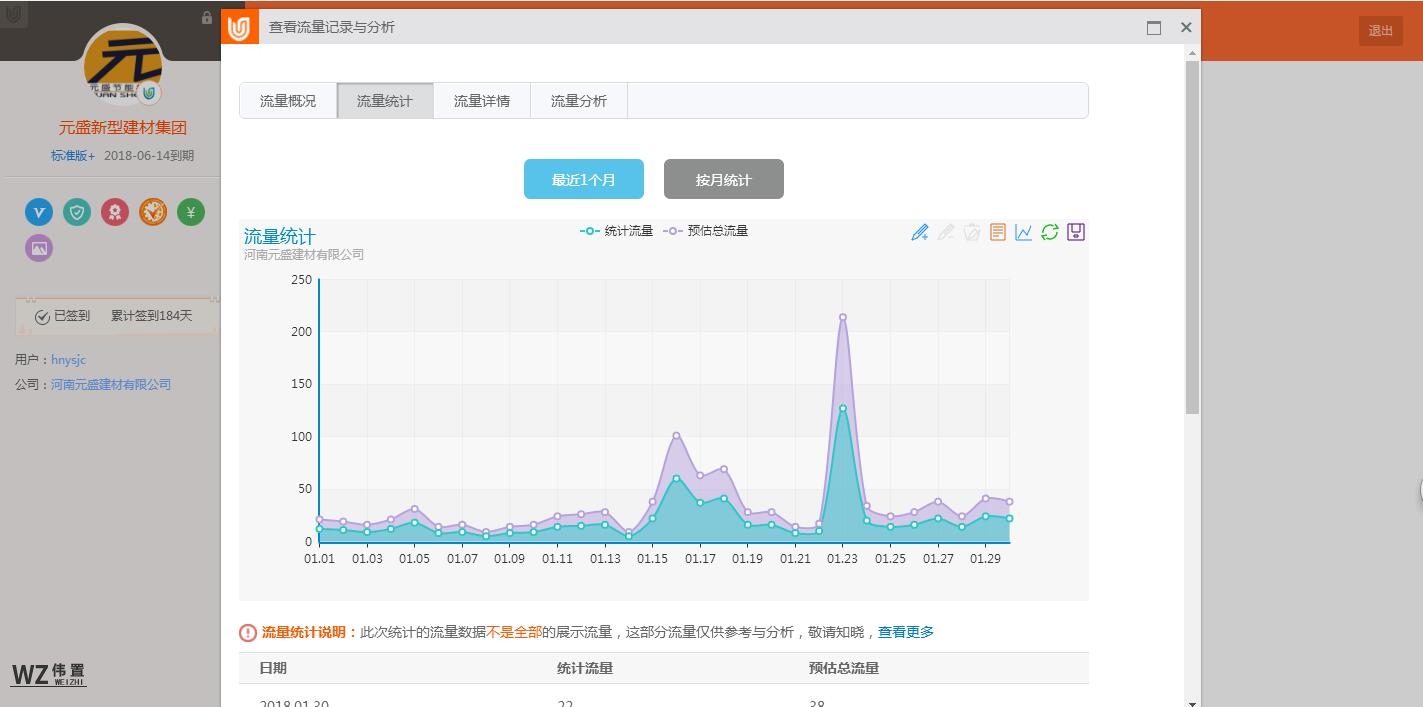This screenshot has height=707, width=1423.
Task: Click the dialog's vertical scrollbar
Action: tap(1192, 238)
